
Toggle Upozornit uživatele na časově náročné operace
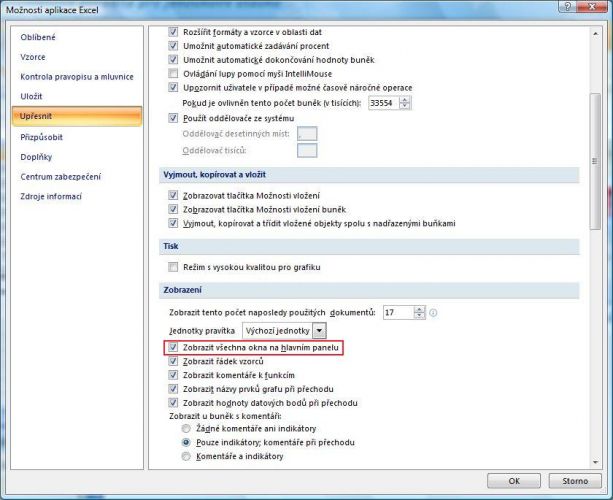coord(173,88)
